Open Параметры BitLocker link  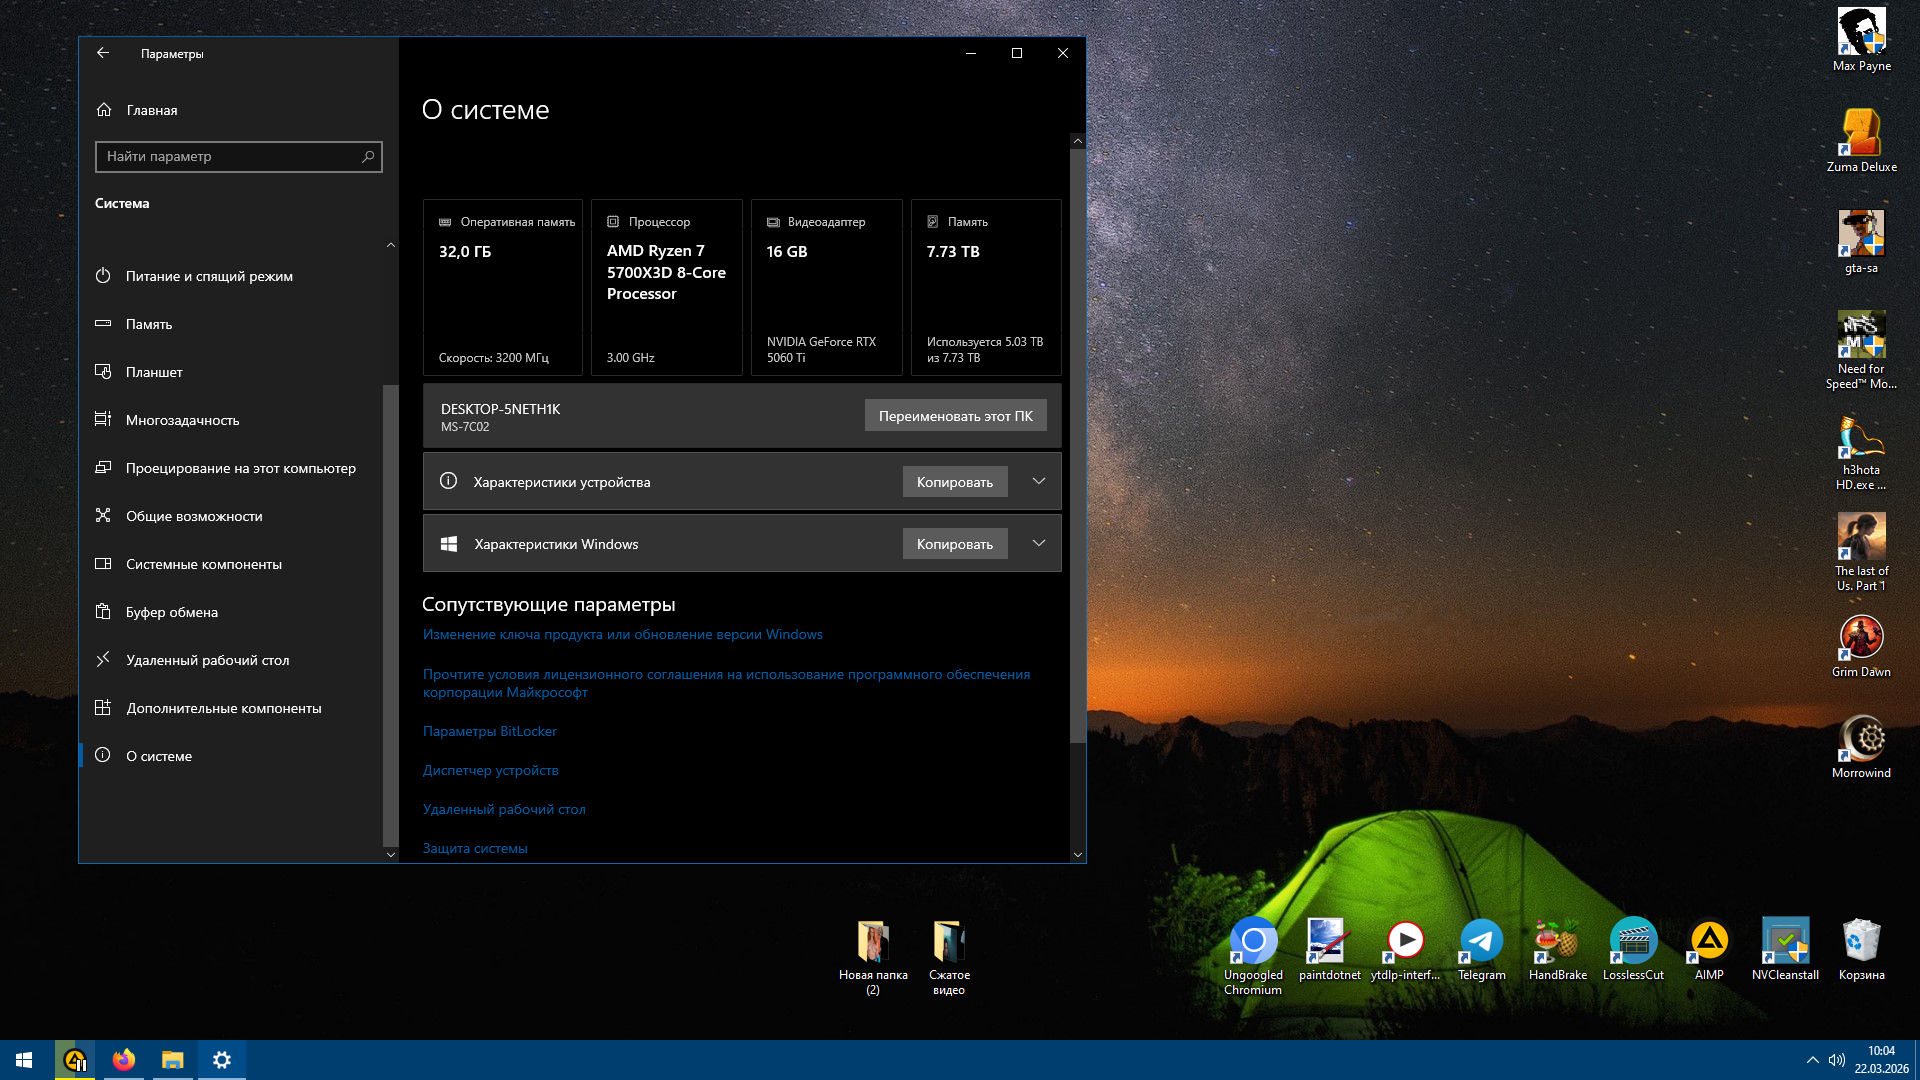(x=490, y=731)
